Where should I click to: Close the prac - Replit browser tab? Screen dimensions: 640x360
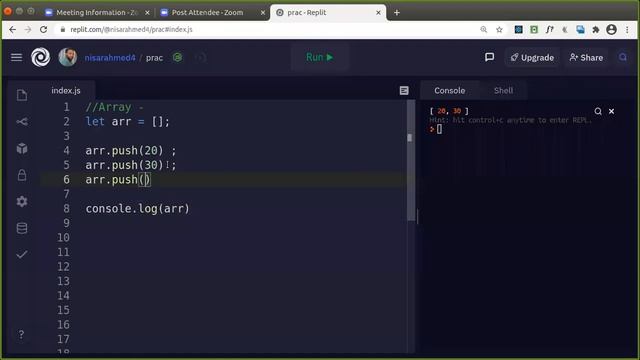click(378, 13)
